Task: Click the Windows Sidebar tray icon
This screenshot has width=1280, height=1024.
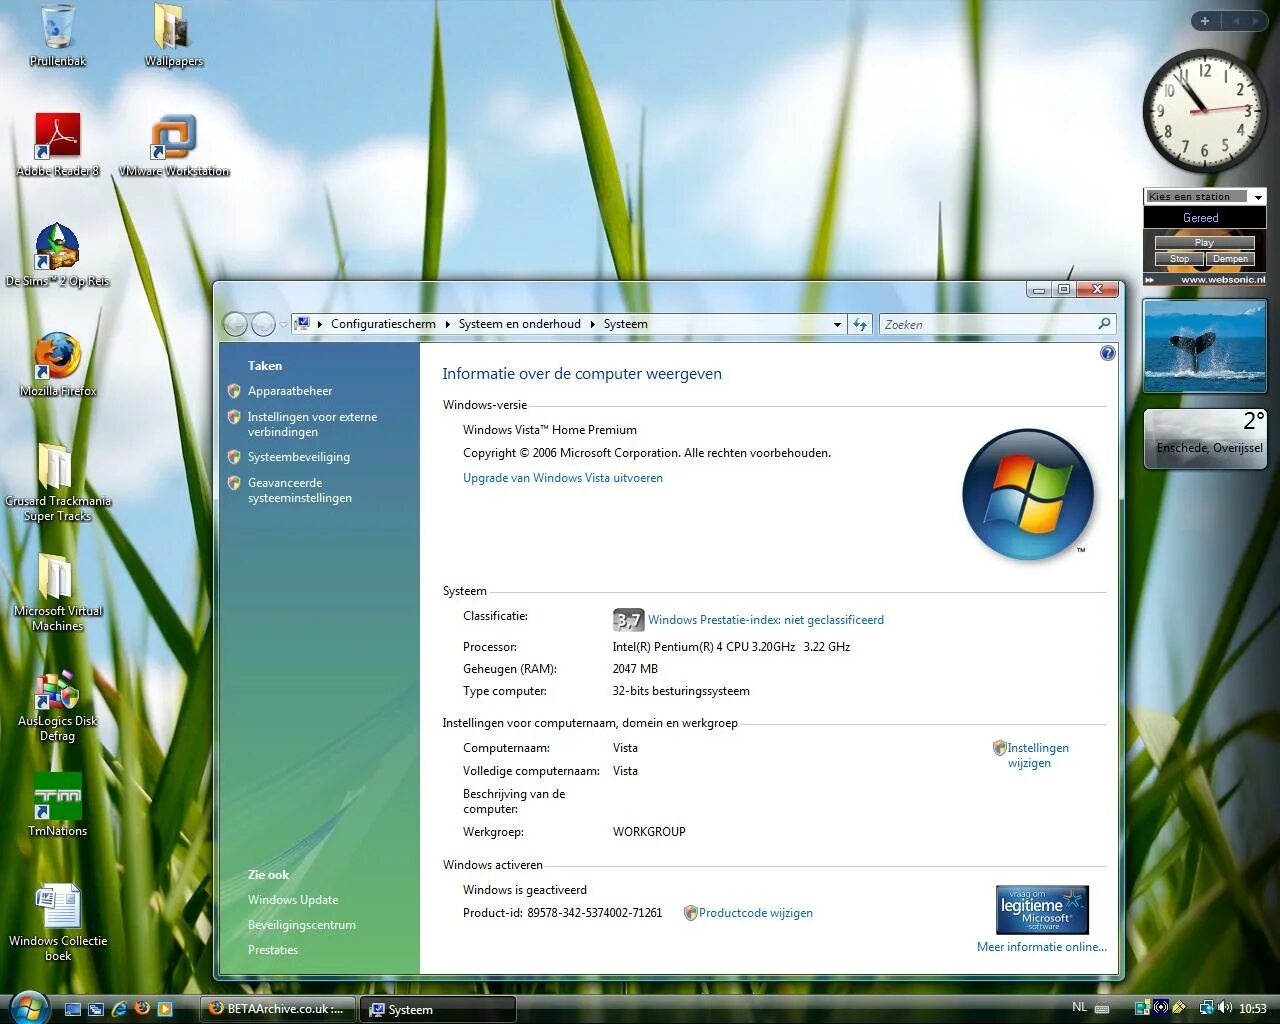Action: 1142,1008
